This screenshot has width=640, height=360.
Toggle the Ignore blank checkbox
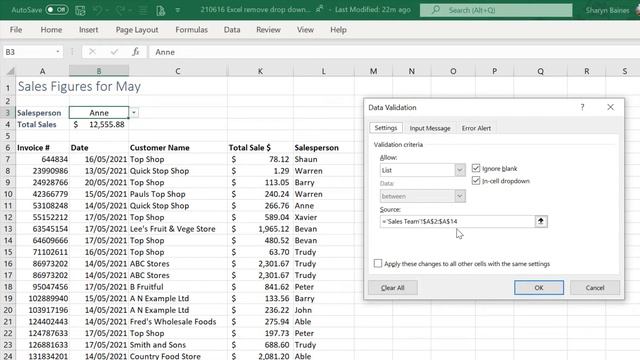coord(476,168)
